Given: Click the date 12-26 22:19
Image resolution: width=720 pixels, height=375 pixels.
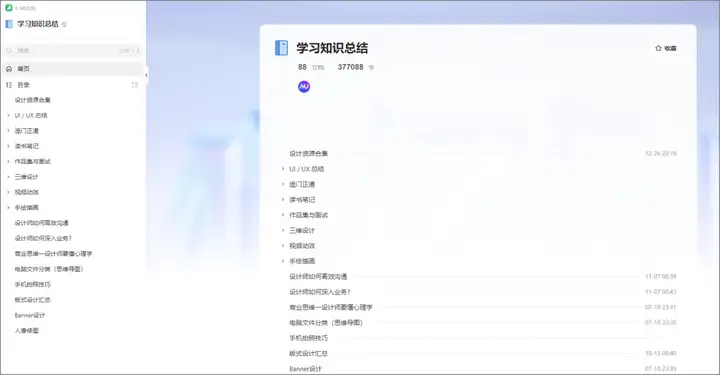Looking at the screenshot, I should tap(661, 153).
